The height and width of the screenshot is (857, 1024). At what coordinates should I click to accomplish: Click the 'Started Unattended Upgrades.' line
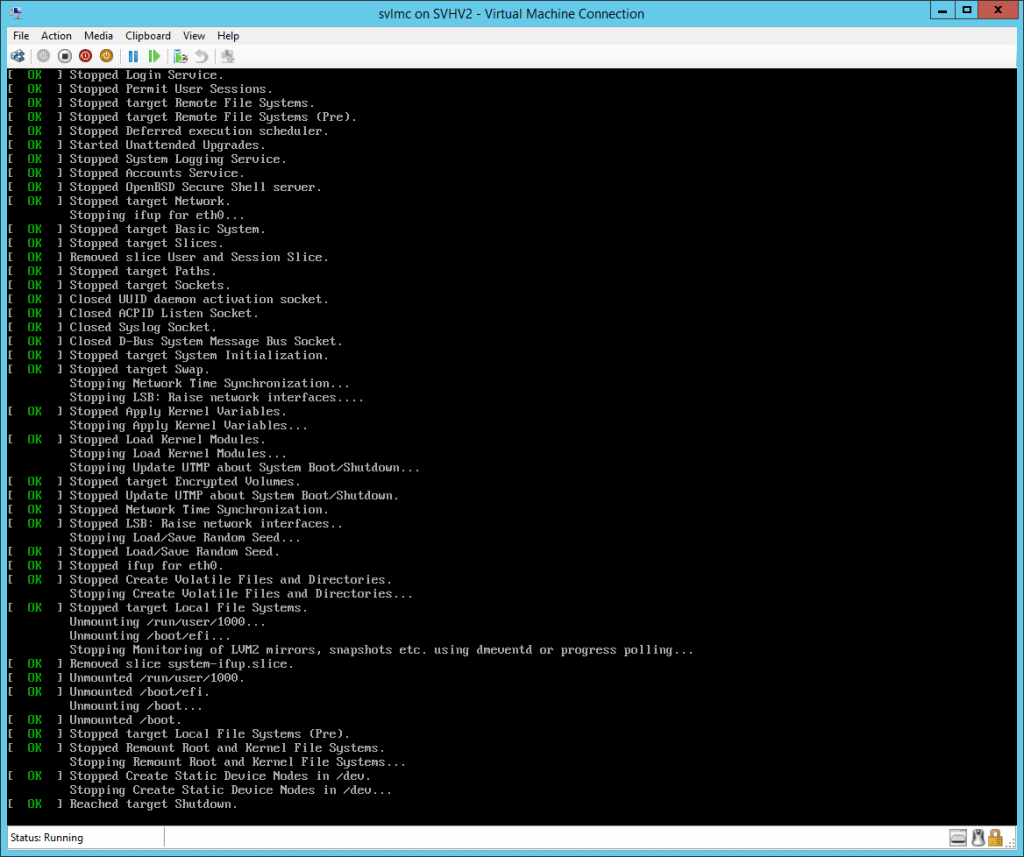point(167,145)
